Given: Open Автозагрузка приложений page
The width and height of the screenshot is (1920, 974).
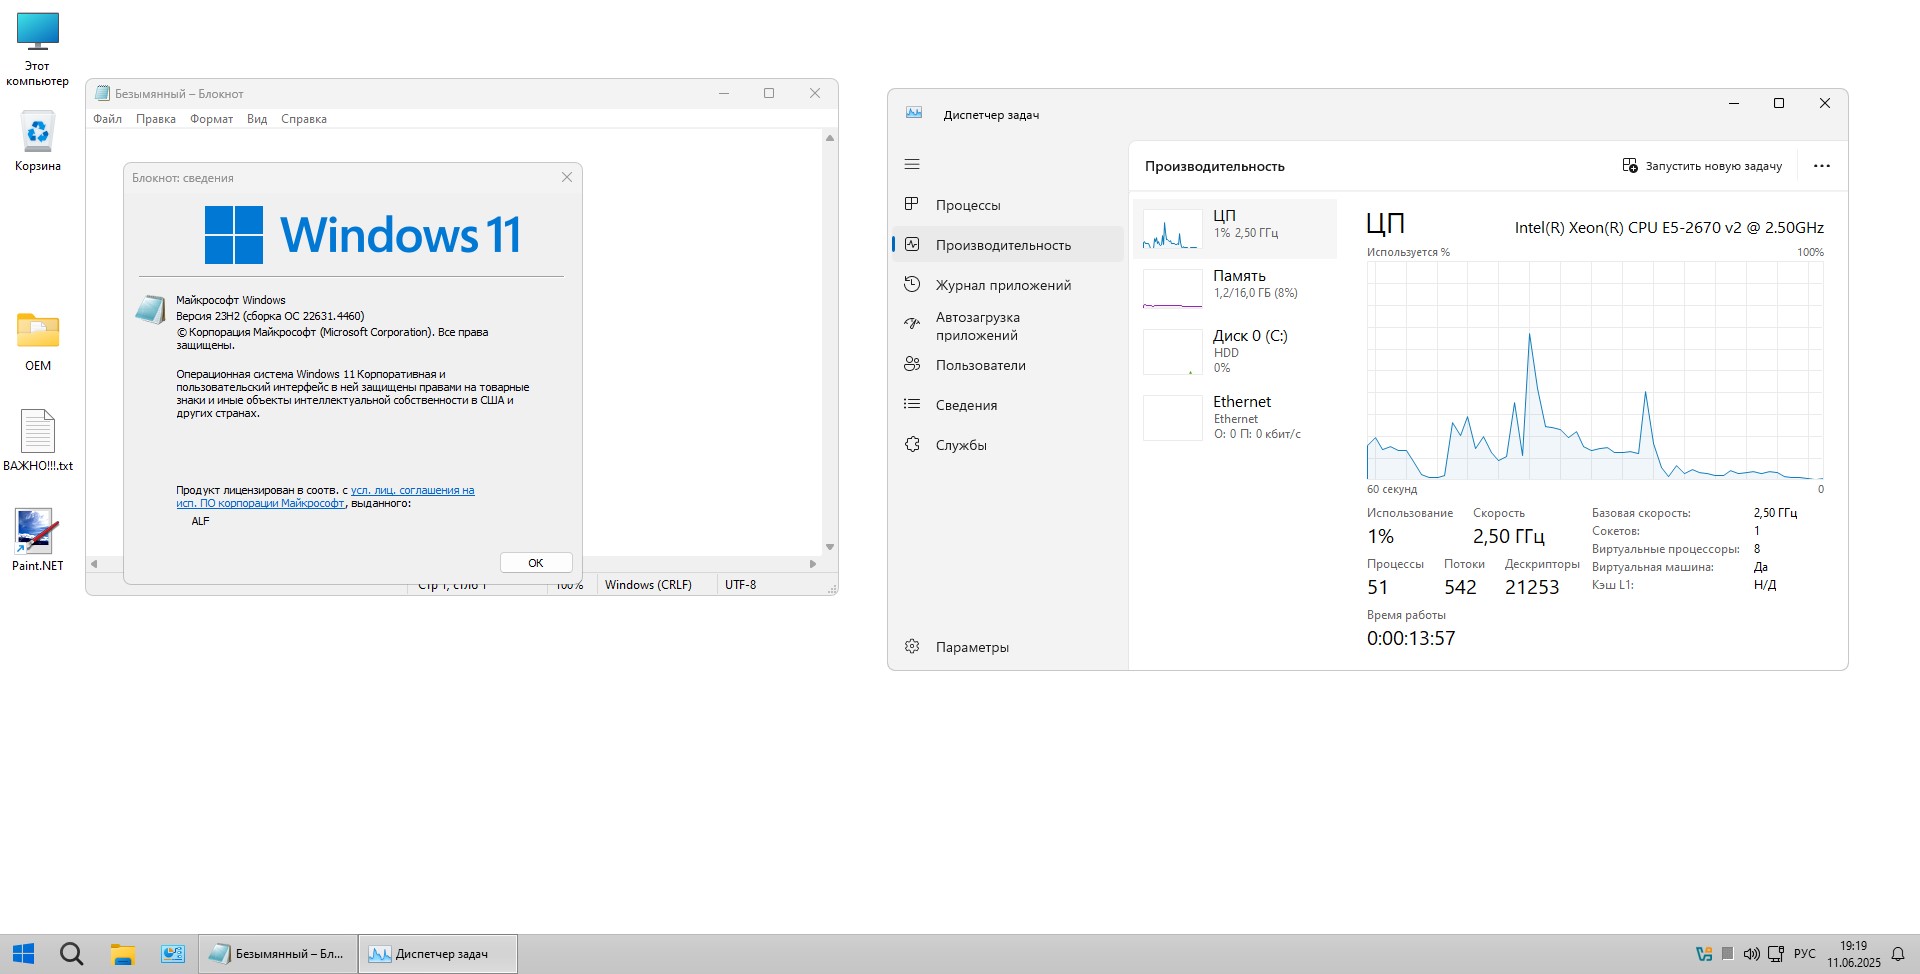Looking at the screenshot, I should coord(1007,326).
